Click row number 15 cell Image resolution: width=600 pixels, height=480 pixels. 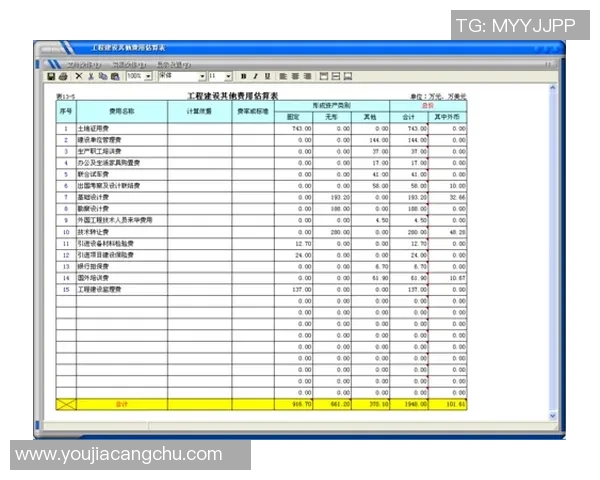(66, 290)
